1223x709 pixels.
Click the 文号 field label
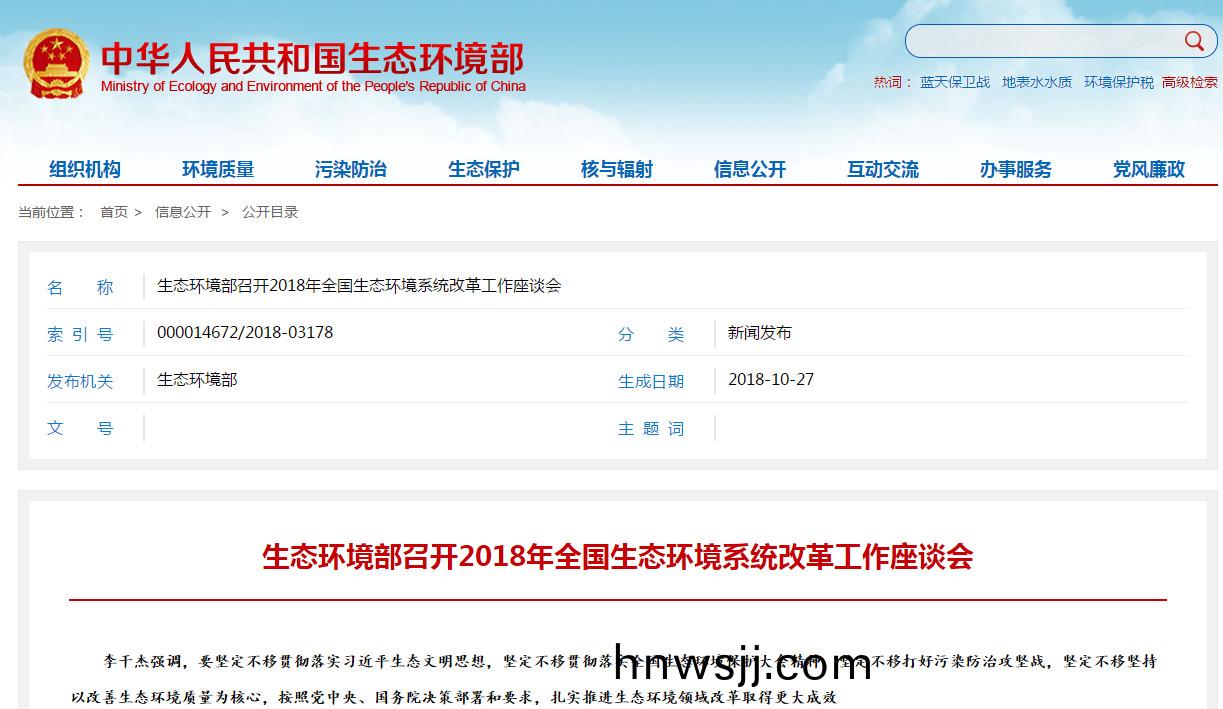click(x=80, y=428)
